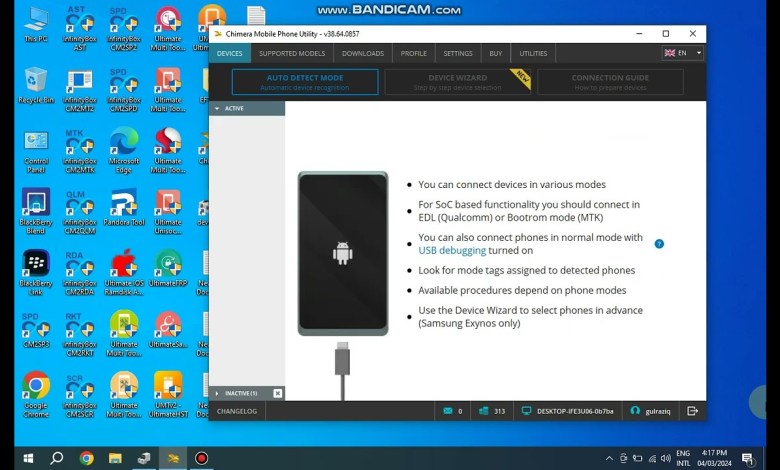Viewport: 780px width, 470px height.
Task: Open Google Chrome from the desktop
Action: [x=36, y=388]
